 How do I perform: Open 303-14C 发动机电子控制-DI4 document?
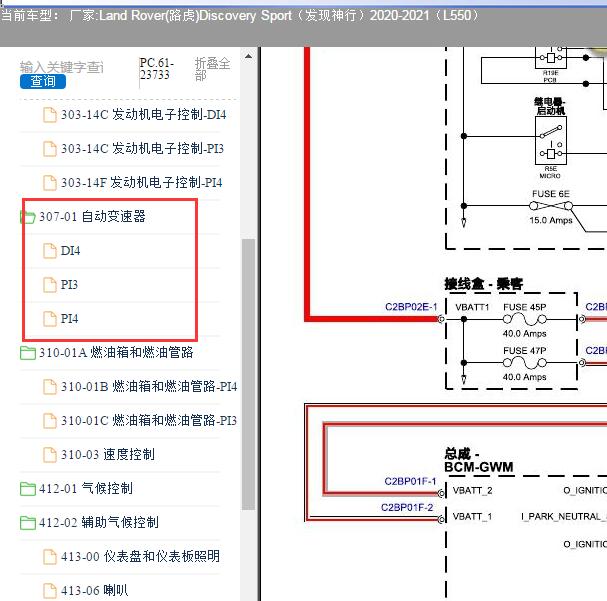[x=143, y=115]
